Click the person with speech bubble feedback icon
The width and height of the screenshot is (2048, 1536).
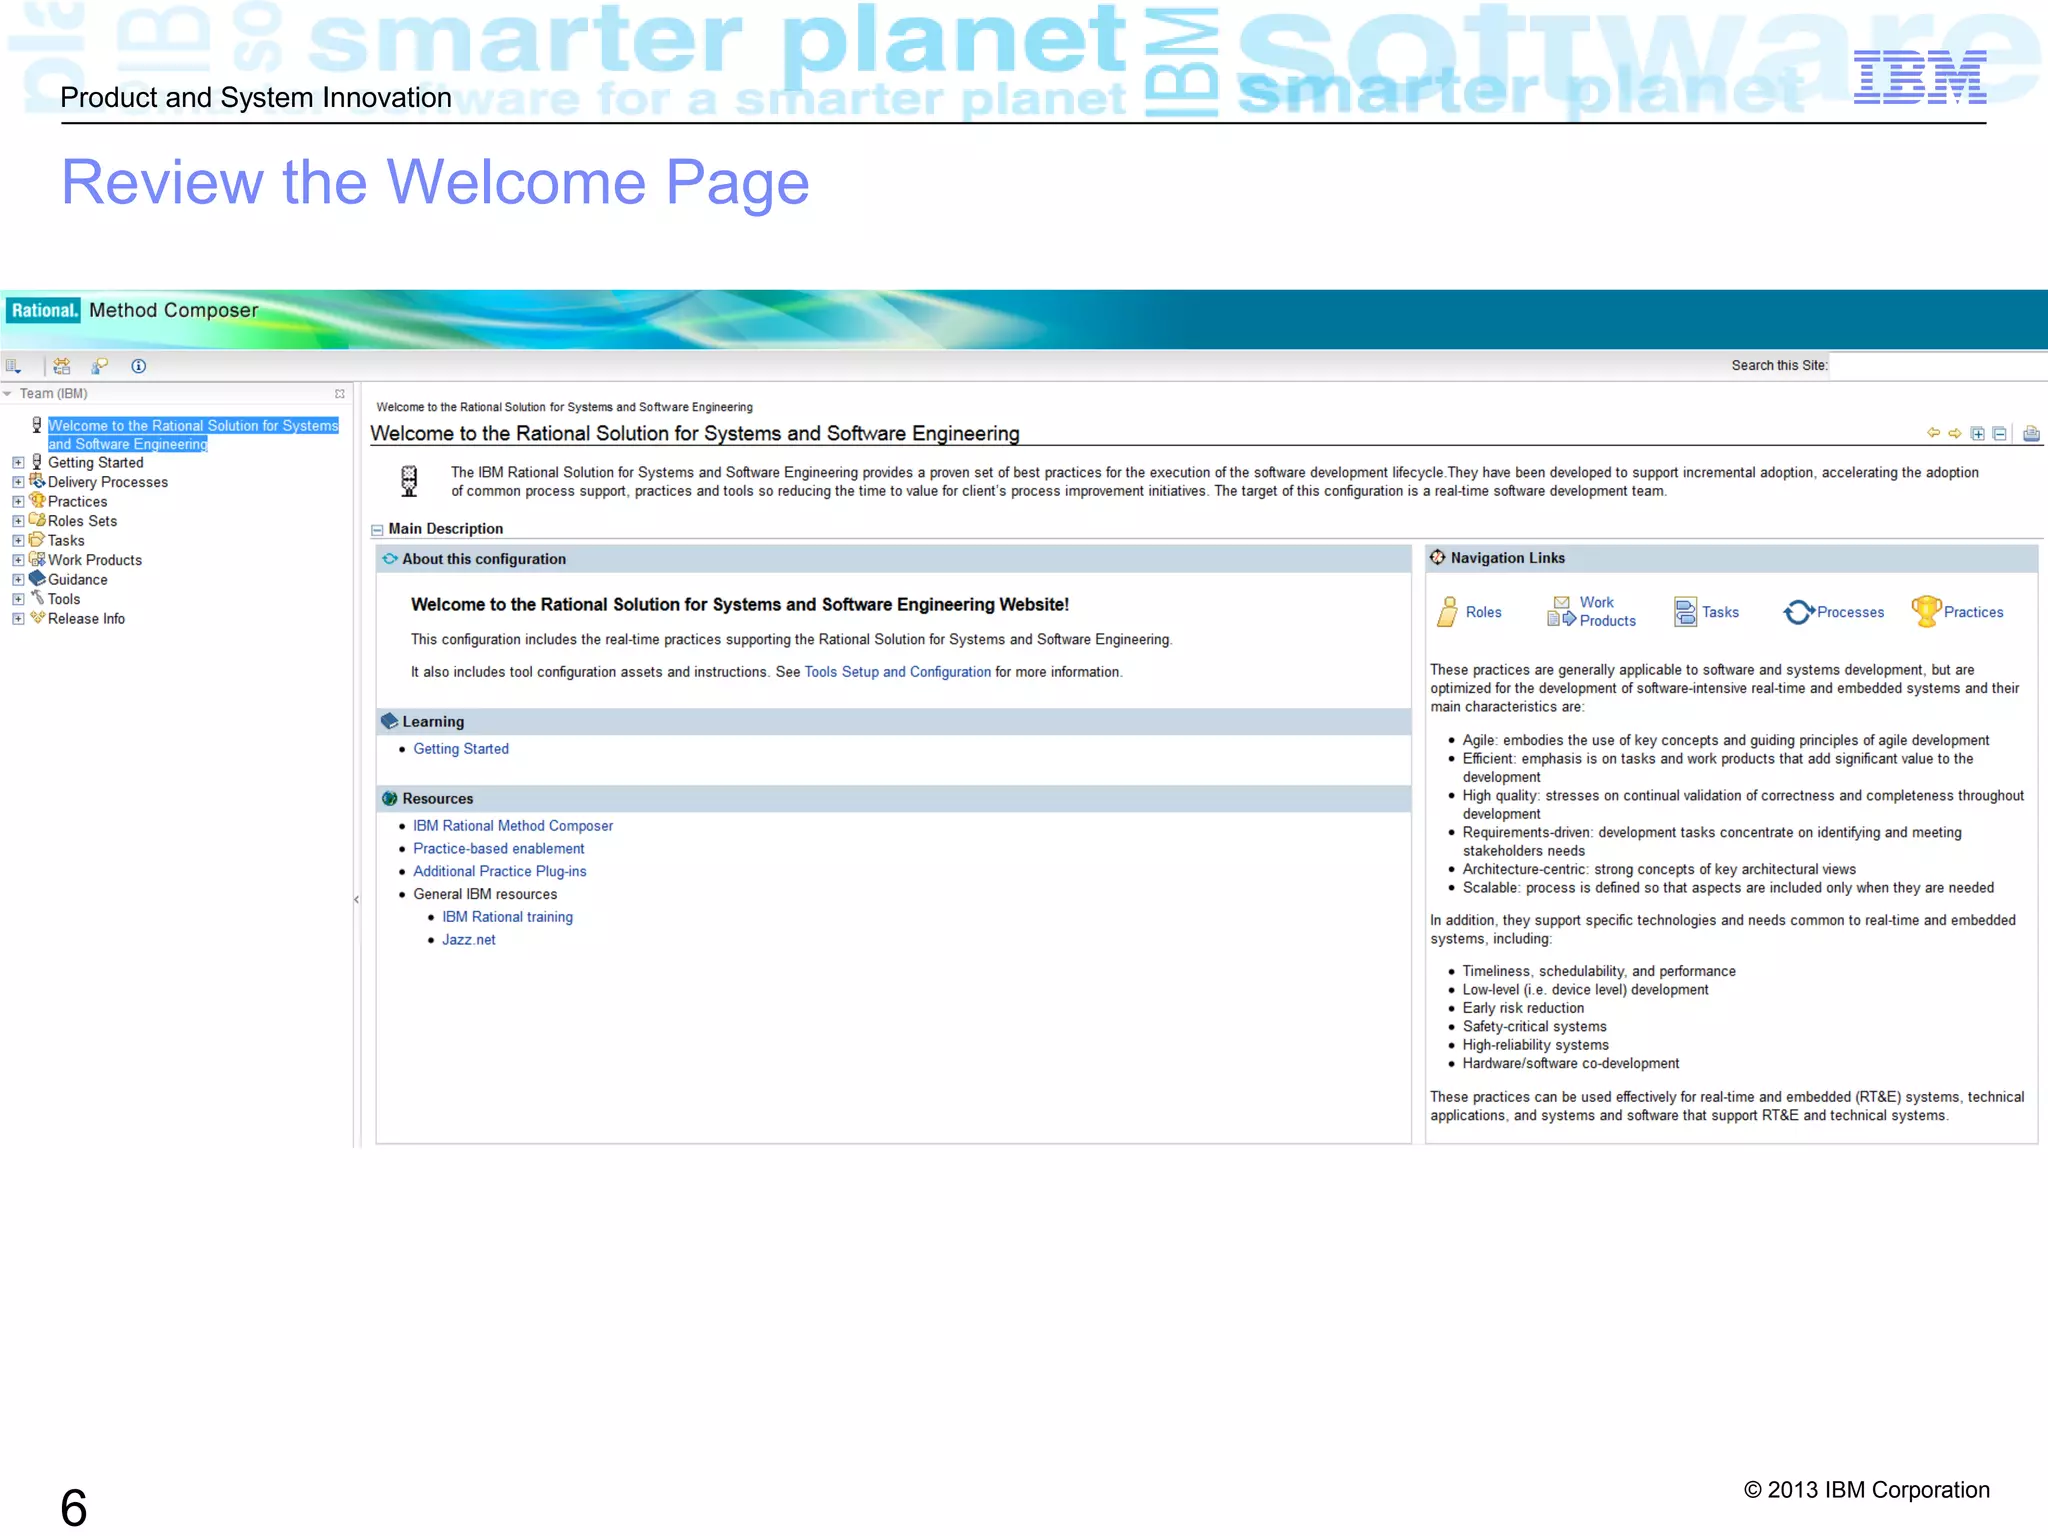click(100, 366)
